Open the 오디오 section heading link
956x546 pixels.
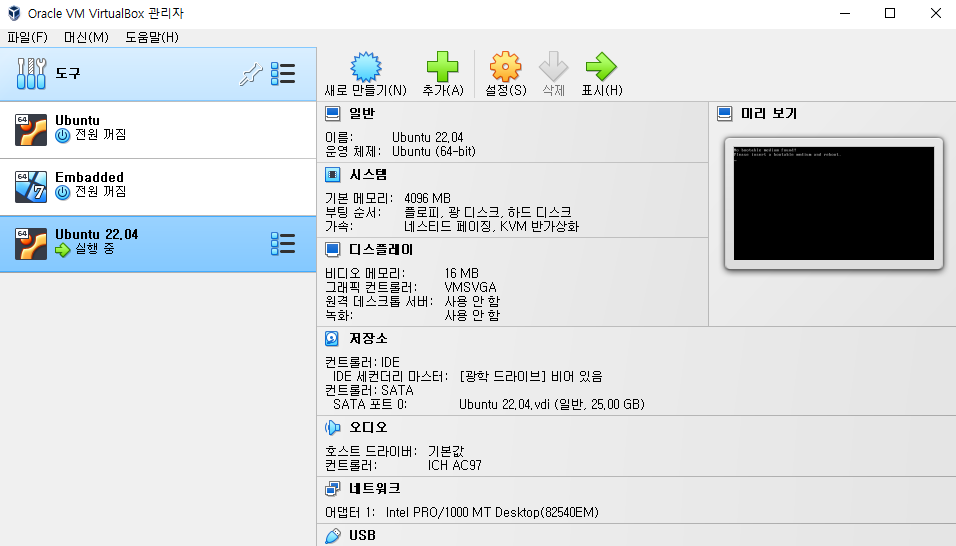368,427
